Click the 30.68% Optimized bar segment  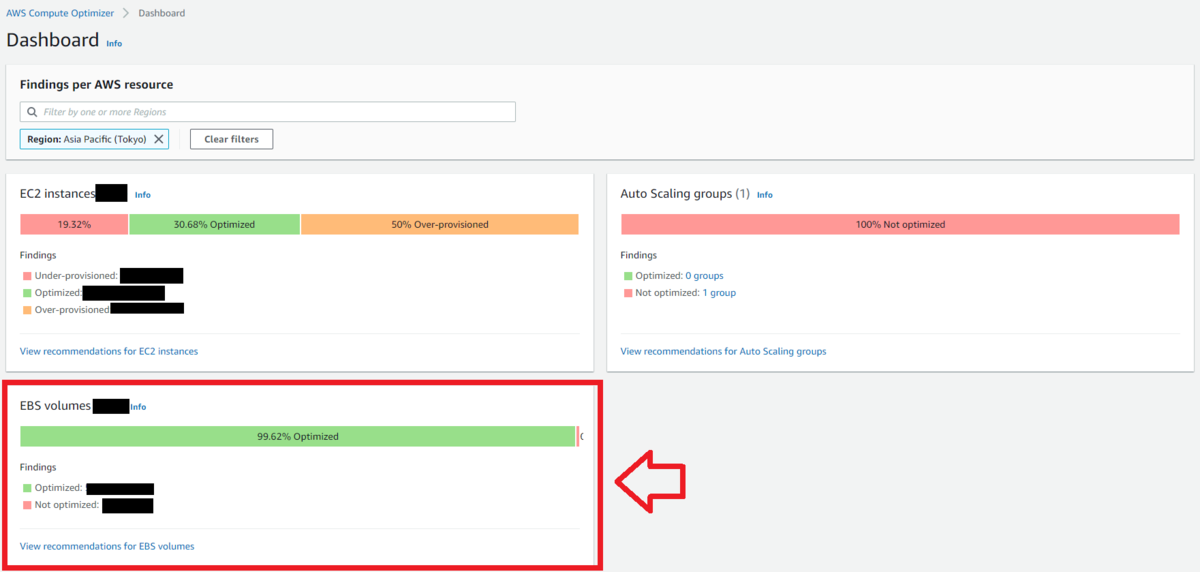point(214,224)
